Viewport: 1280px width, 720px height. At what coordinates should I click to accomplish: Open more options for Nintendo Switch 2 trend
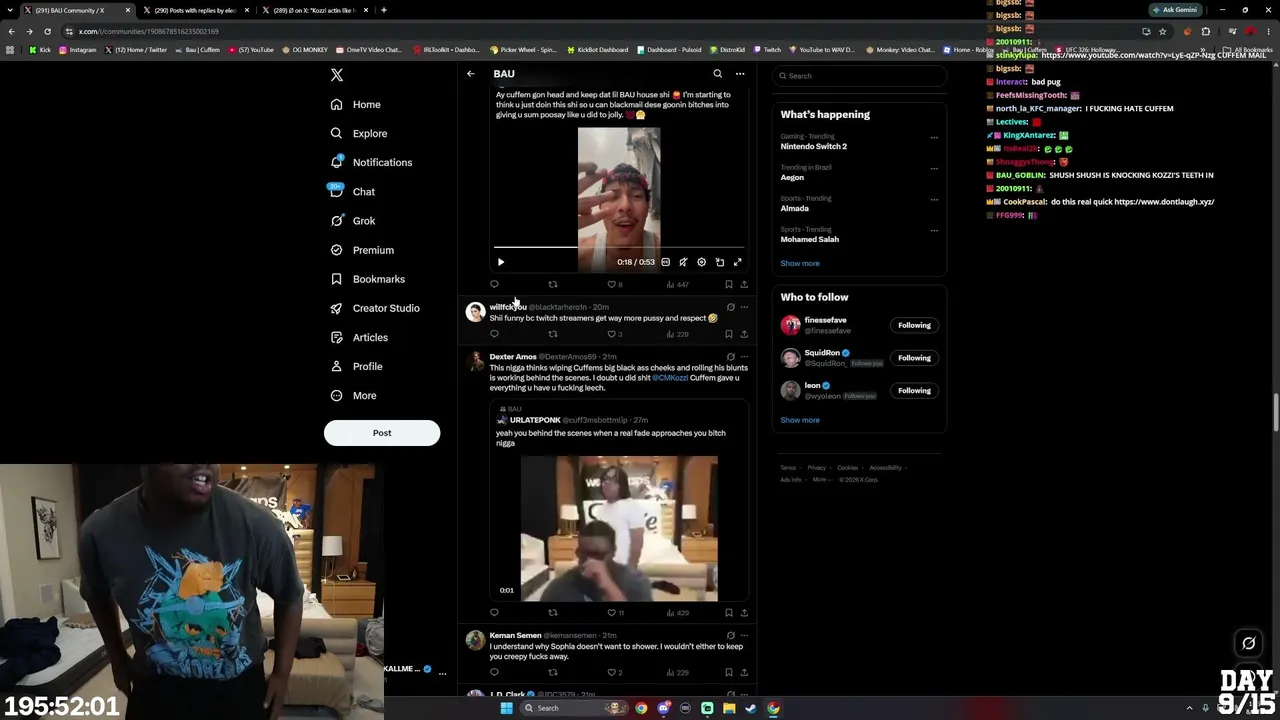click(934, 138)
